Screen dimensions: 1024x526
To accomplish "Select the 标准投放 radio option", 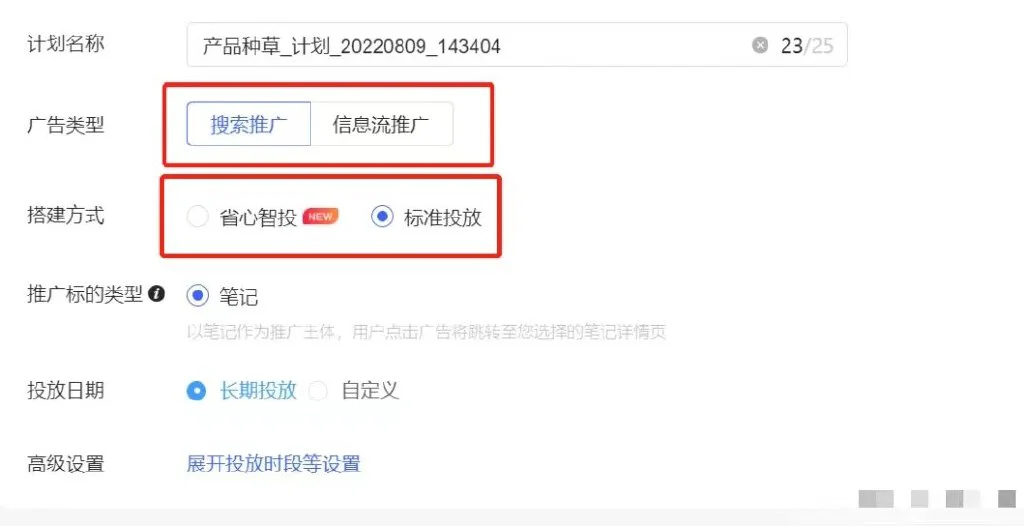I will [382, 217].
